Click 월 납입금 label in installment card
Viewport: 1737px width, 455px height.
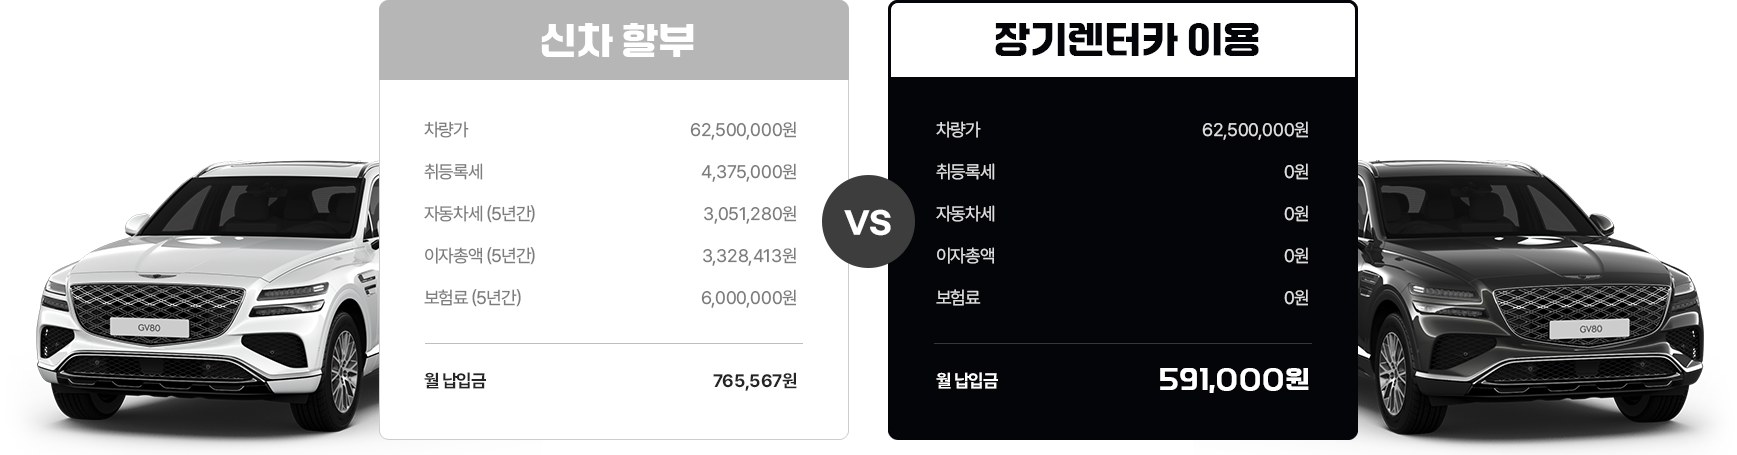455,381
